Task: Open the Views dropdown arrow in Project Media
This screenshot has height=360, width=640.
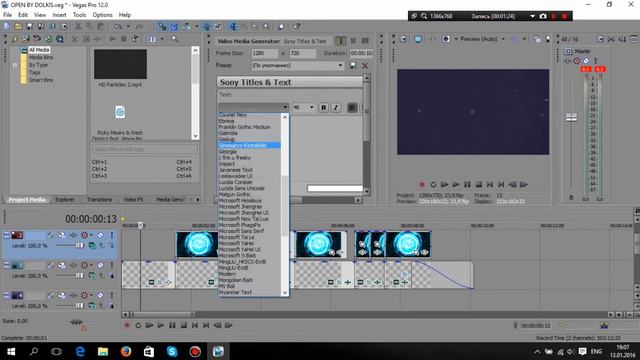Action: tap(162, 39)
